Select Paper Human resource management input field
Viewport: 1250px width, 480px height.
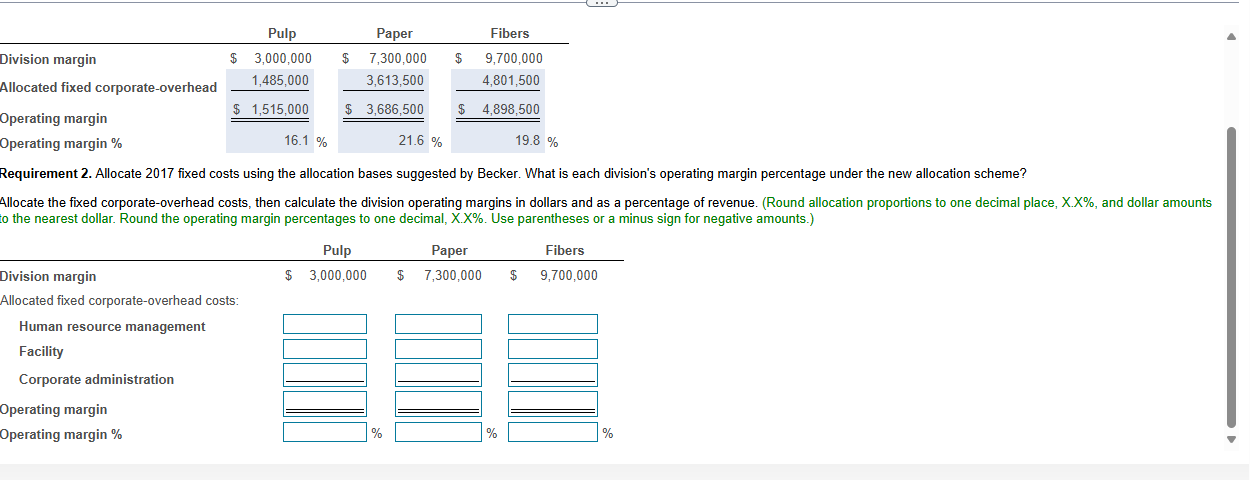click(438, 324)
